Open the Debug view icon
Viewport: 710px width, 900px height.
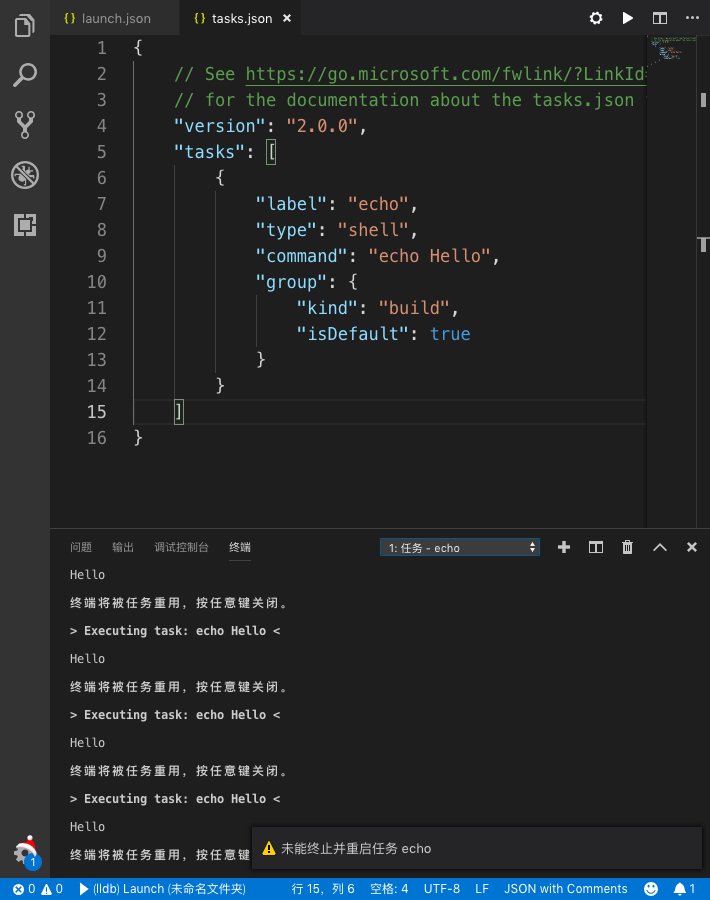click(24, 176)
